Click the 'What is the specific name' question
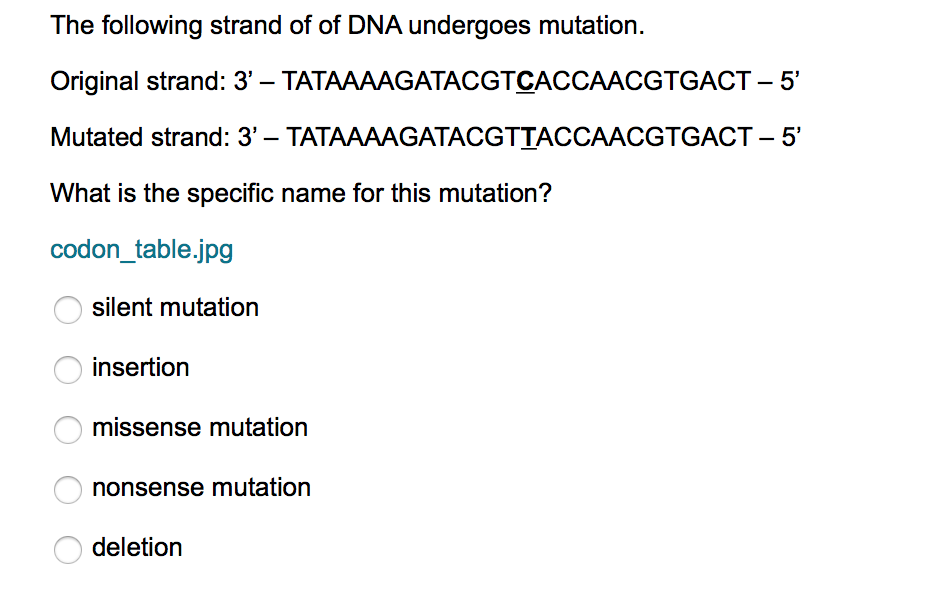 pyautogui.click(x=301, y=194)
